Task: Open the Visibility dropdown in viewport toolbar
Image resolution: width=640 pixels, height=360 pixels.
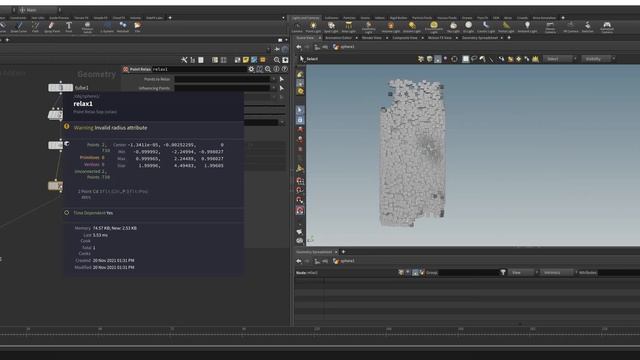Action: pyautogui.click(x=598, y=59)
